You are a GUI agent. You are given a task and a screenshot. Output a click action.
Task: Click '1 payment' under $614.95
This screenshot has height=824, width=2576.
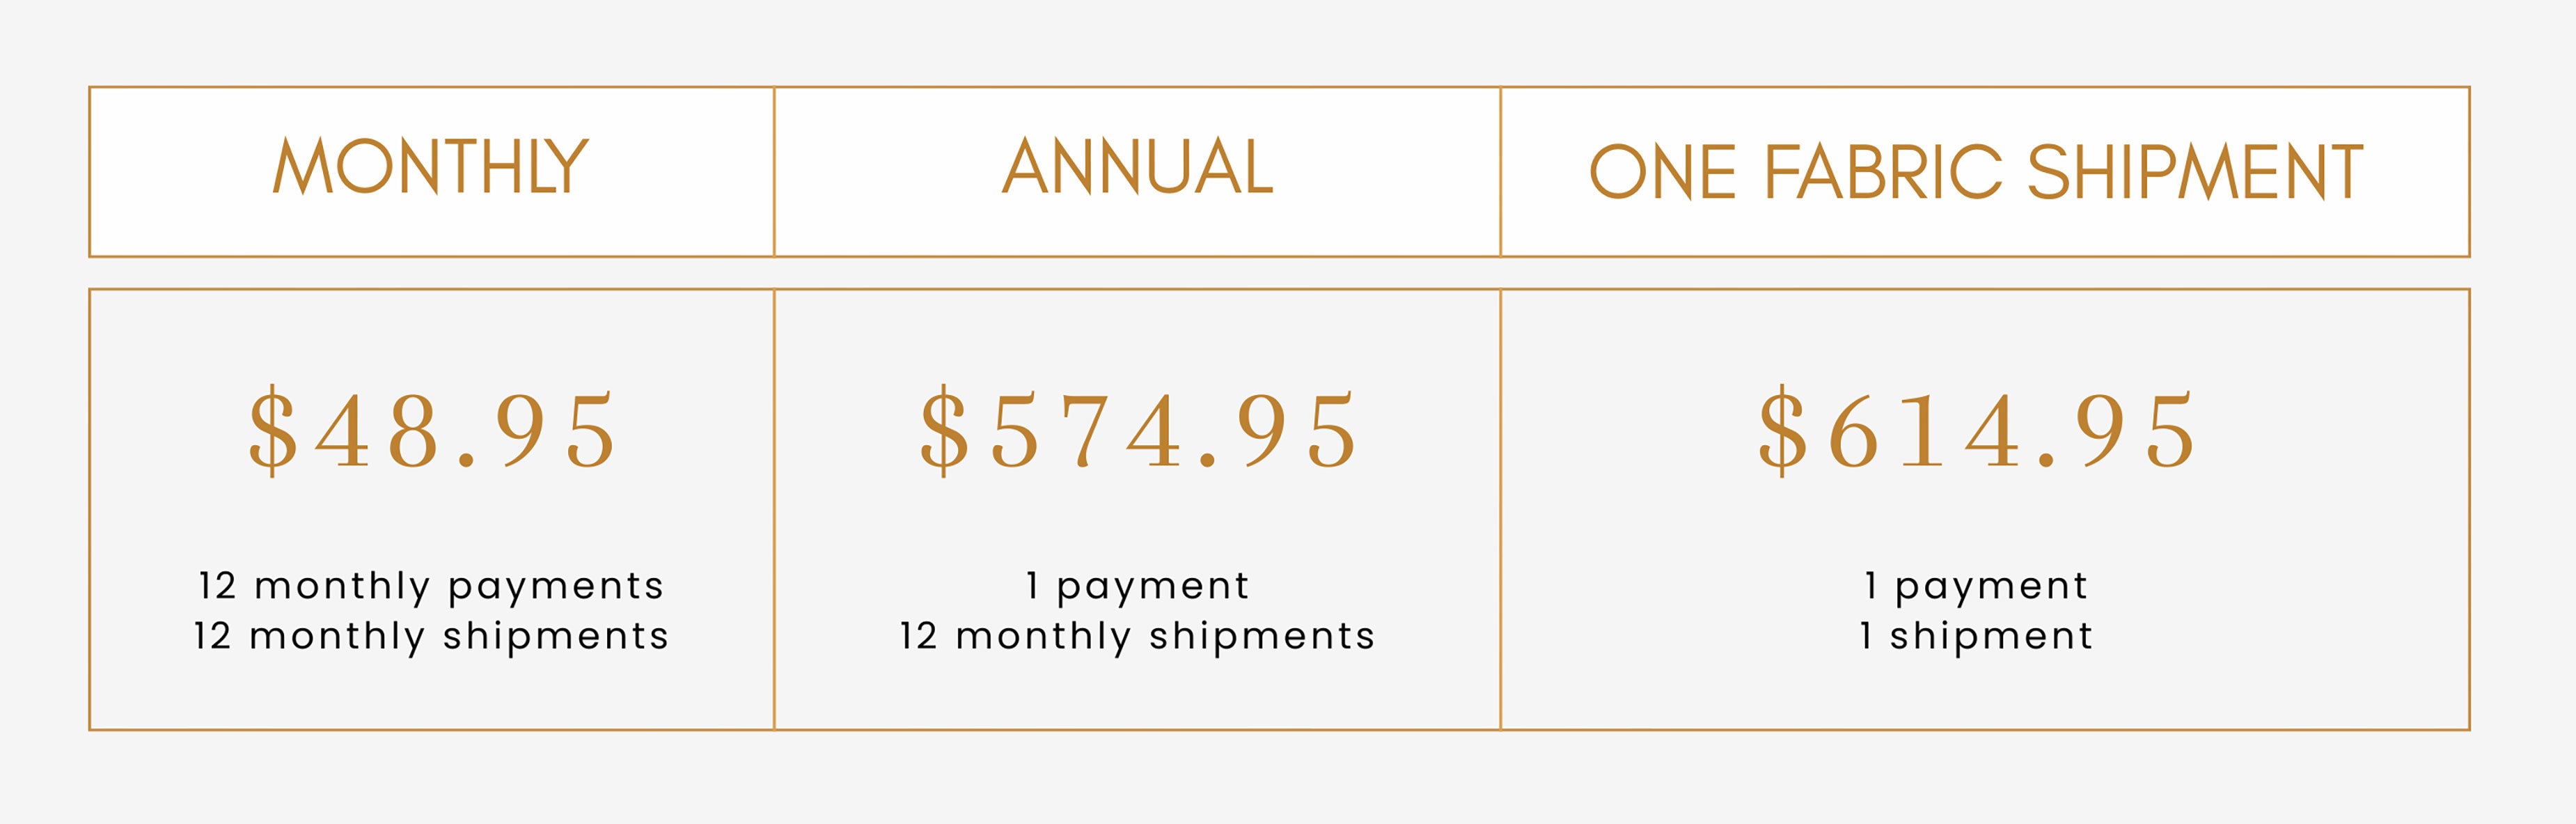[1977, 585]
